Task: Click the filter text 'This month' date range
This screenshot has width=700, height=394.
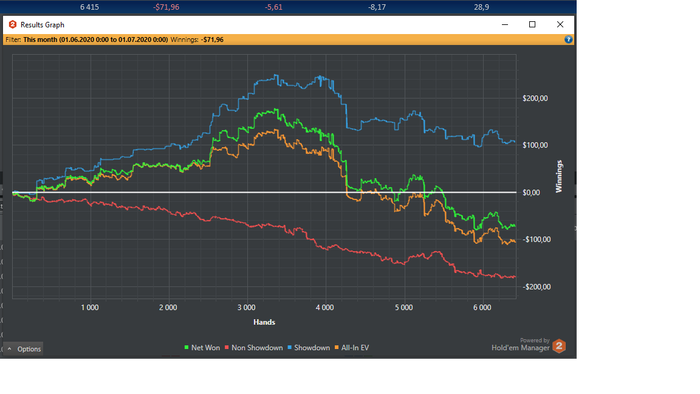Action: click(x=96, y=40)
